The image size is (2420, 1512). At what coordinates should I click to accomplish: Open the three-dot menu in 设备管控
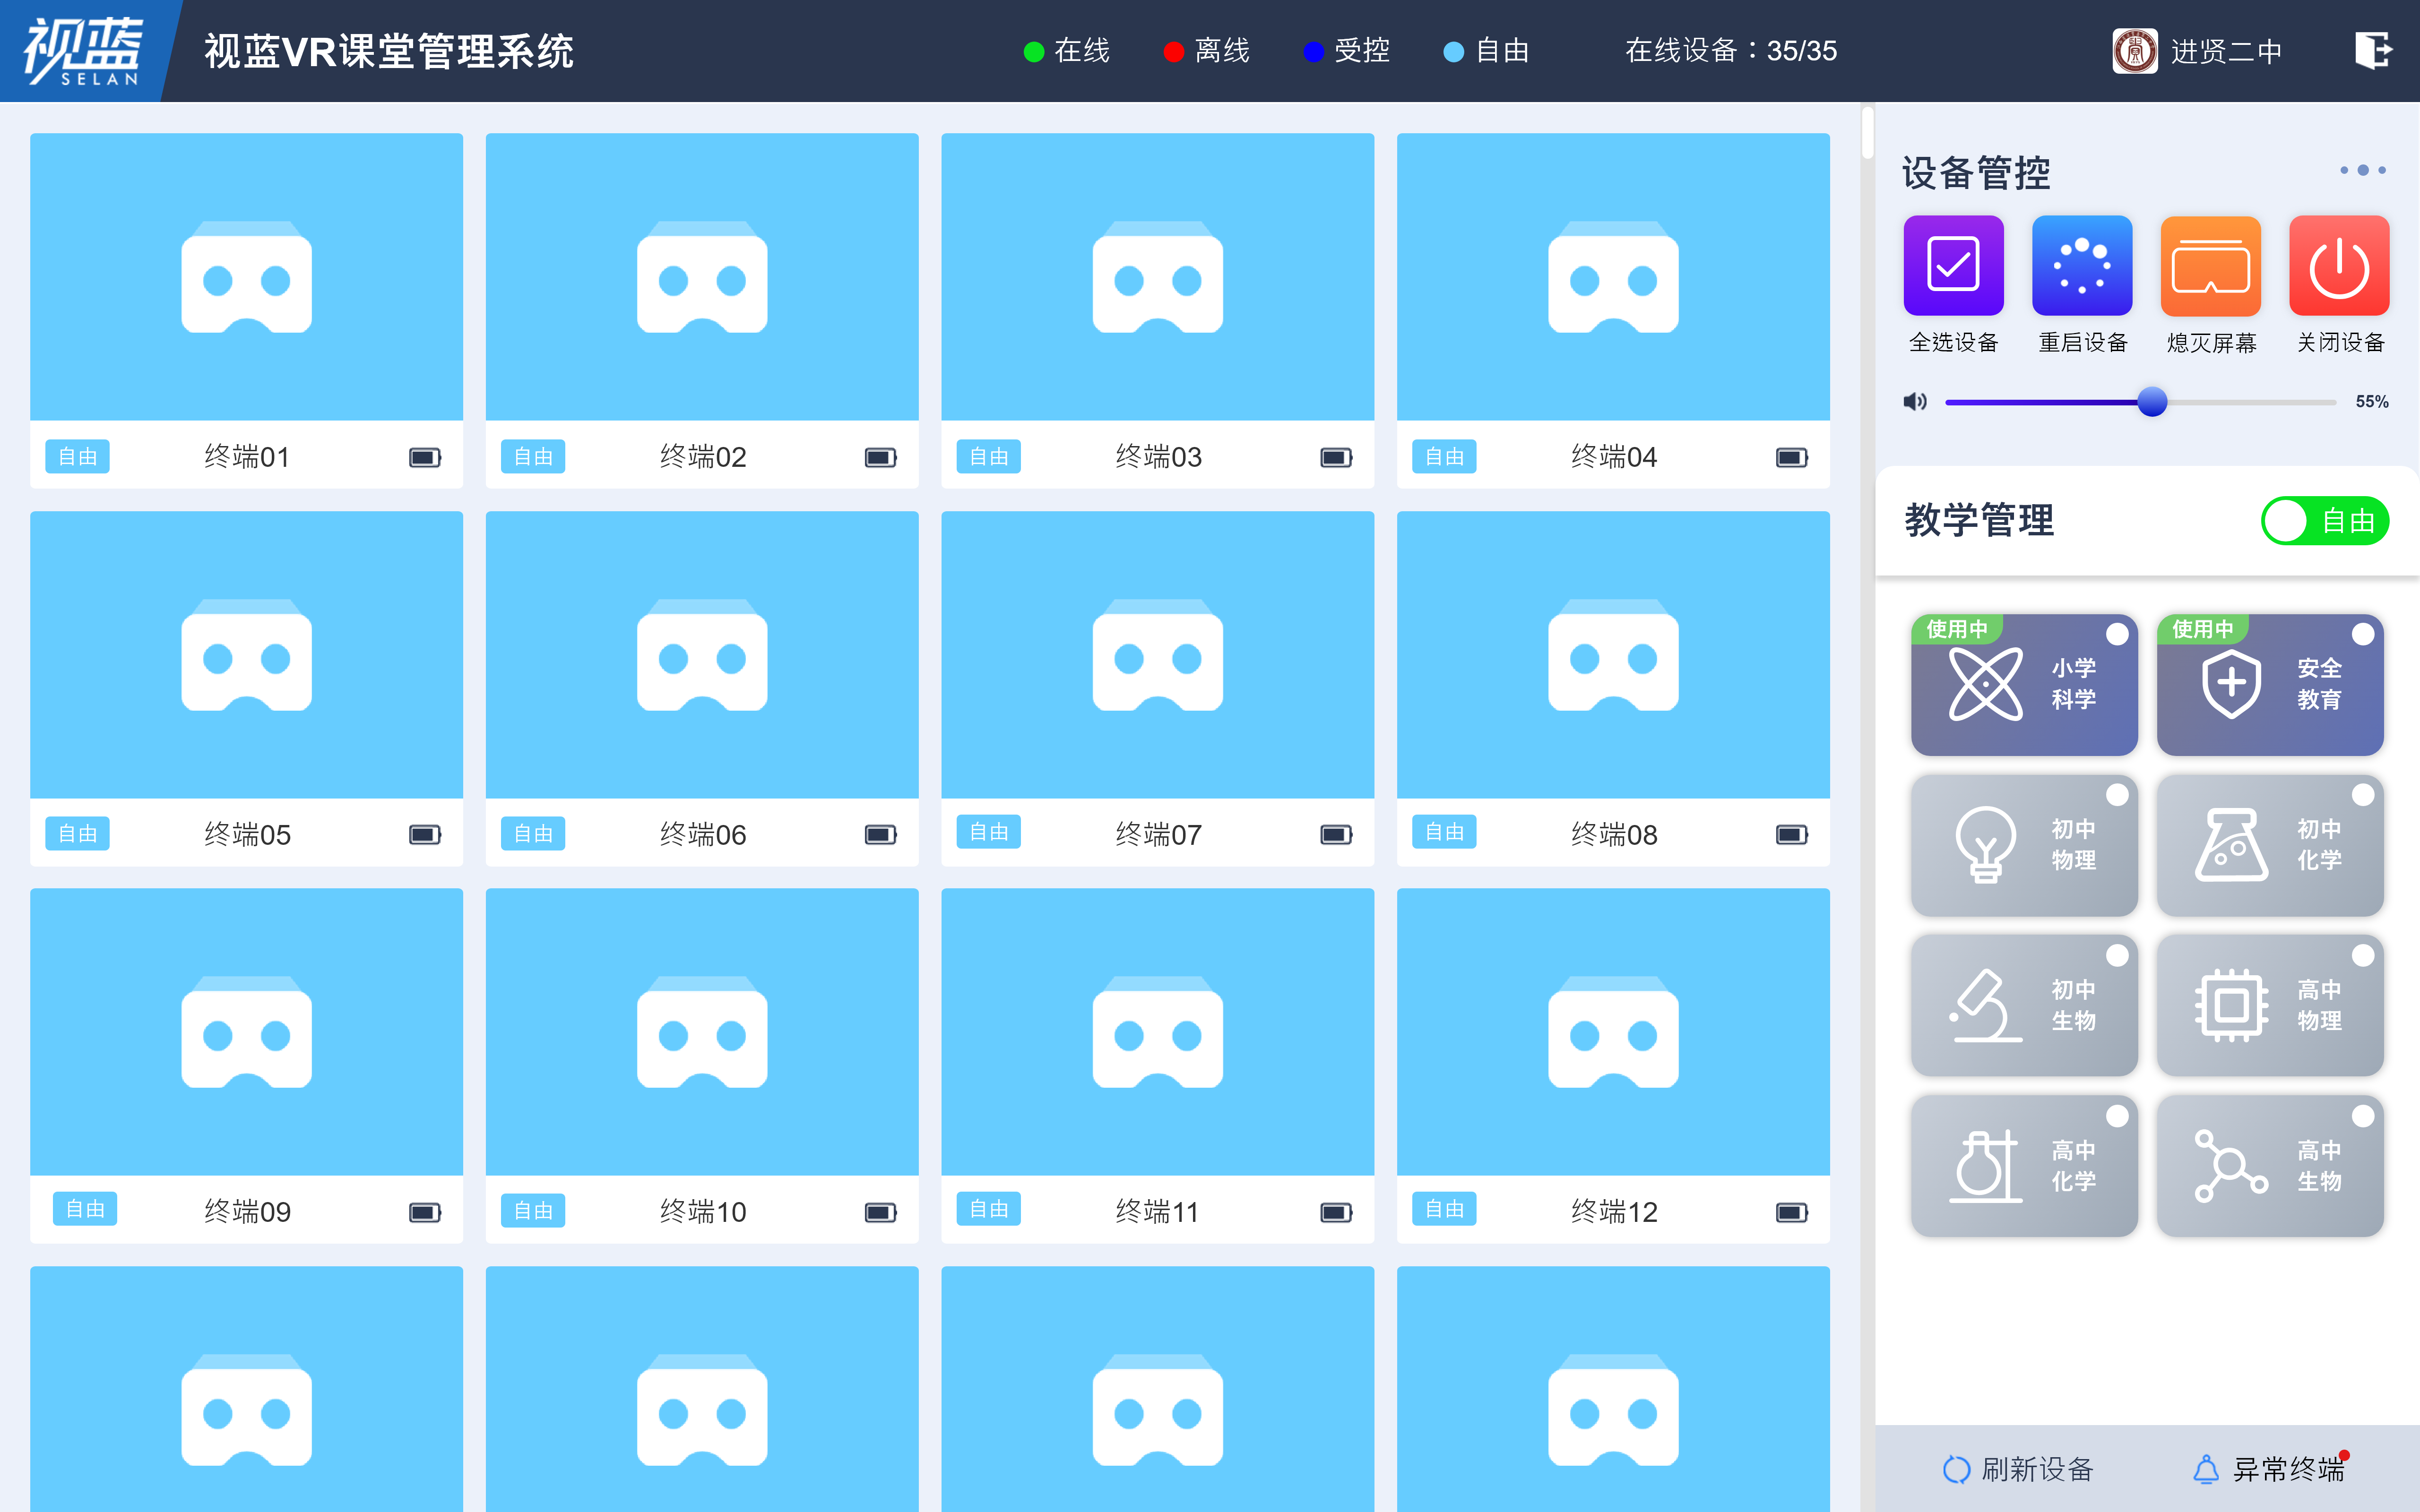[x=2362, y=170]
